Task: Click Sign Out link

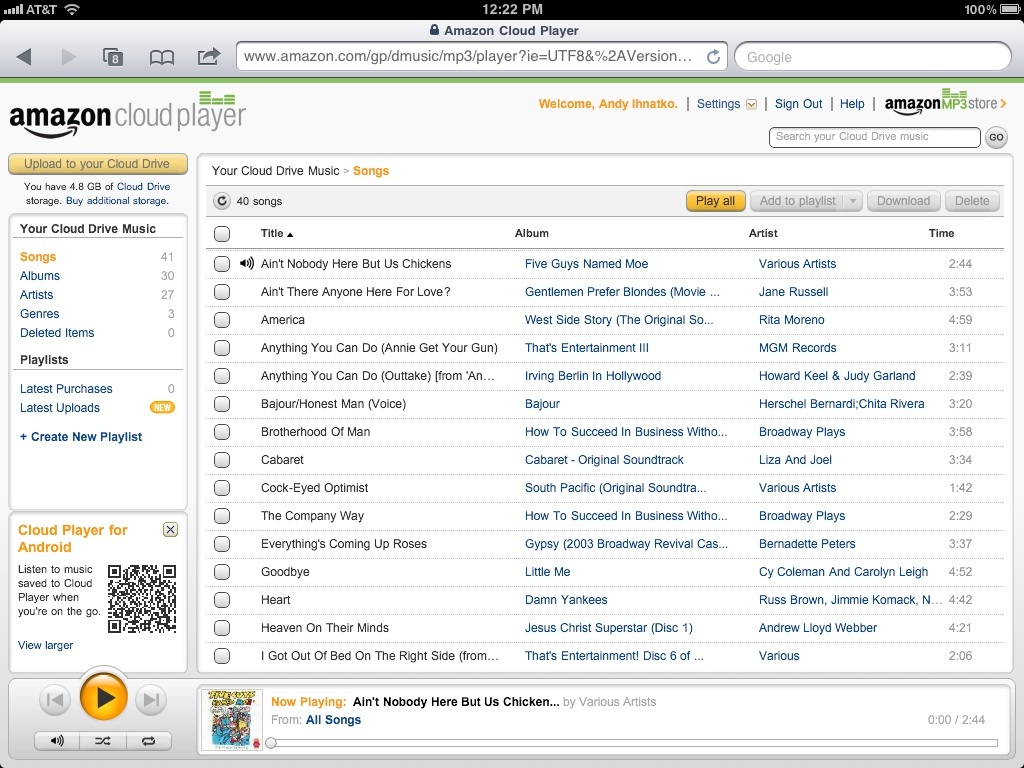Action: pyautogui.click(x=798, y=104)
